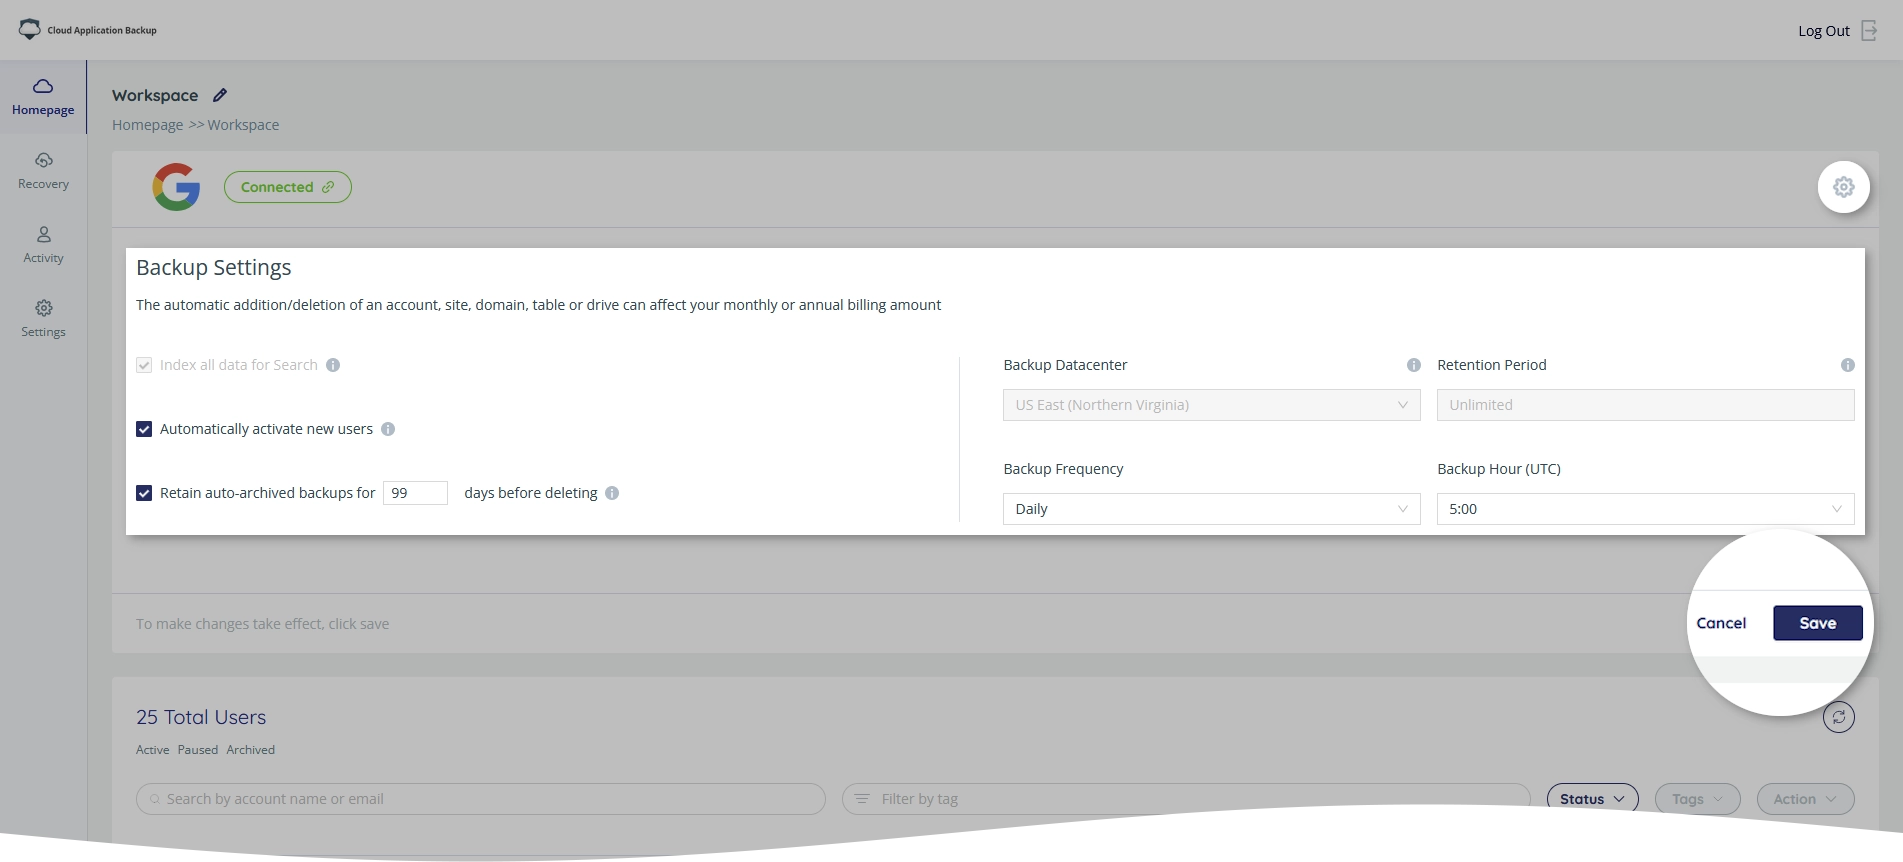This screenshot has height=862, width=1903.
Task: Expand the Action dropdown
Action: pyautogui.click(x=1805, y=799)
